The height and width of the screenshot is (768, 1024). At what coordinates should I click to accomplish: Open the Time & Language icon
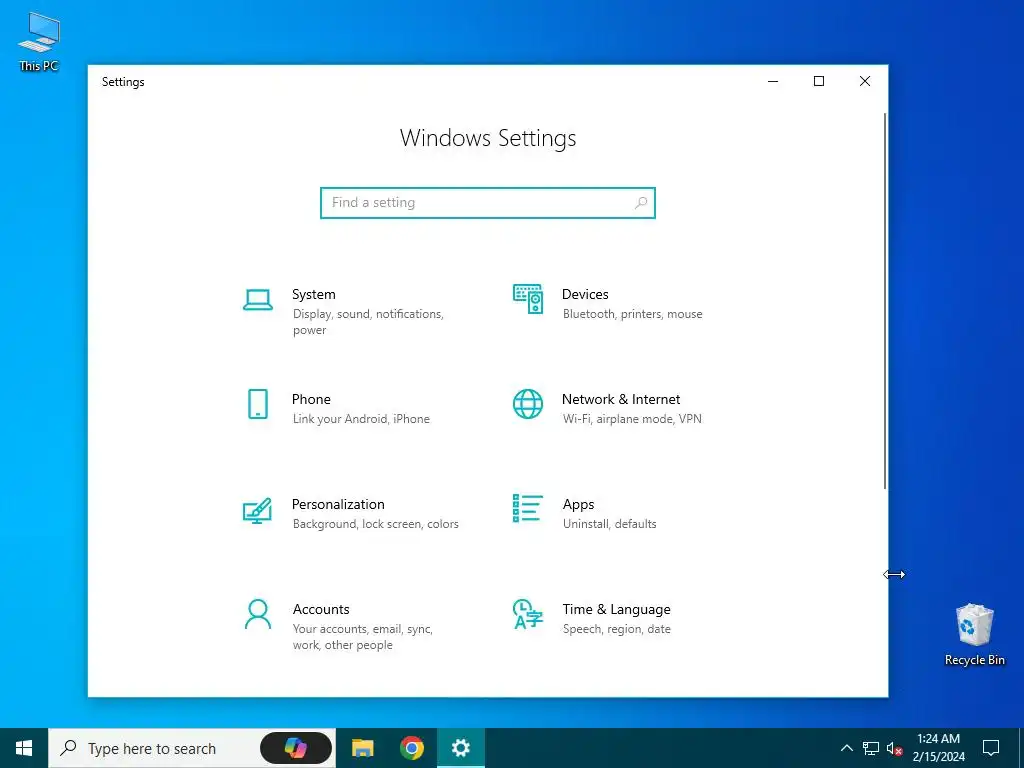tap(528, 614)
